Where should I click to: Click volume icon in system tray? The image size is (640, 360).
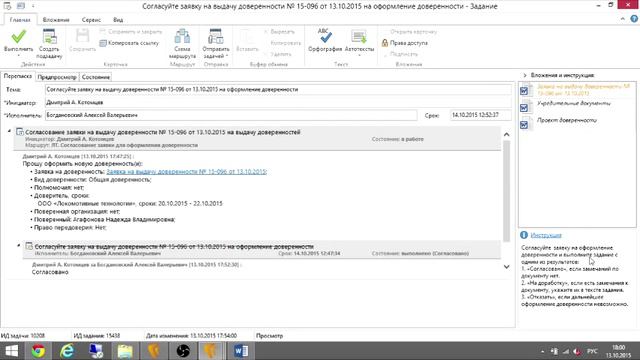[x=577, y=351]
